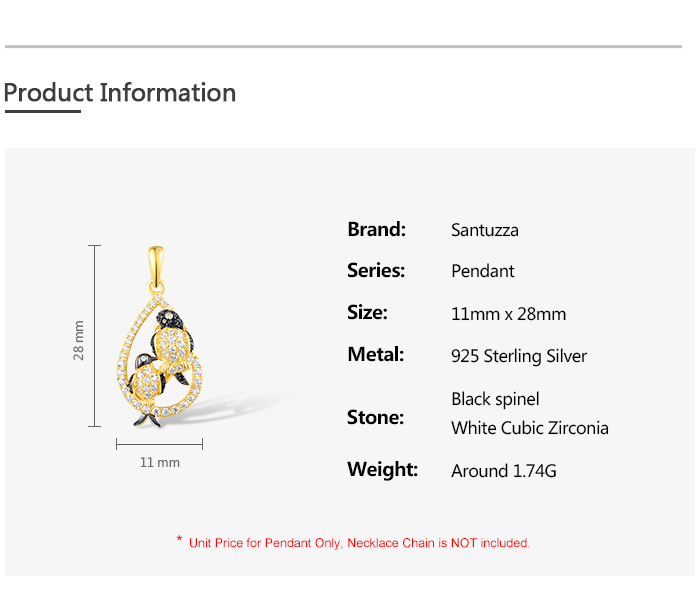The height and width of the screenshot is (615, 700).
Task: Click the Metal: field label
Action: (376, 354)
